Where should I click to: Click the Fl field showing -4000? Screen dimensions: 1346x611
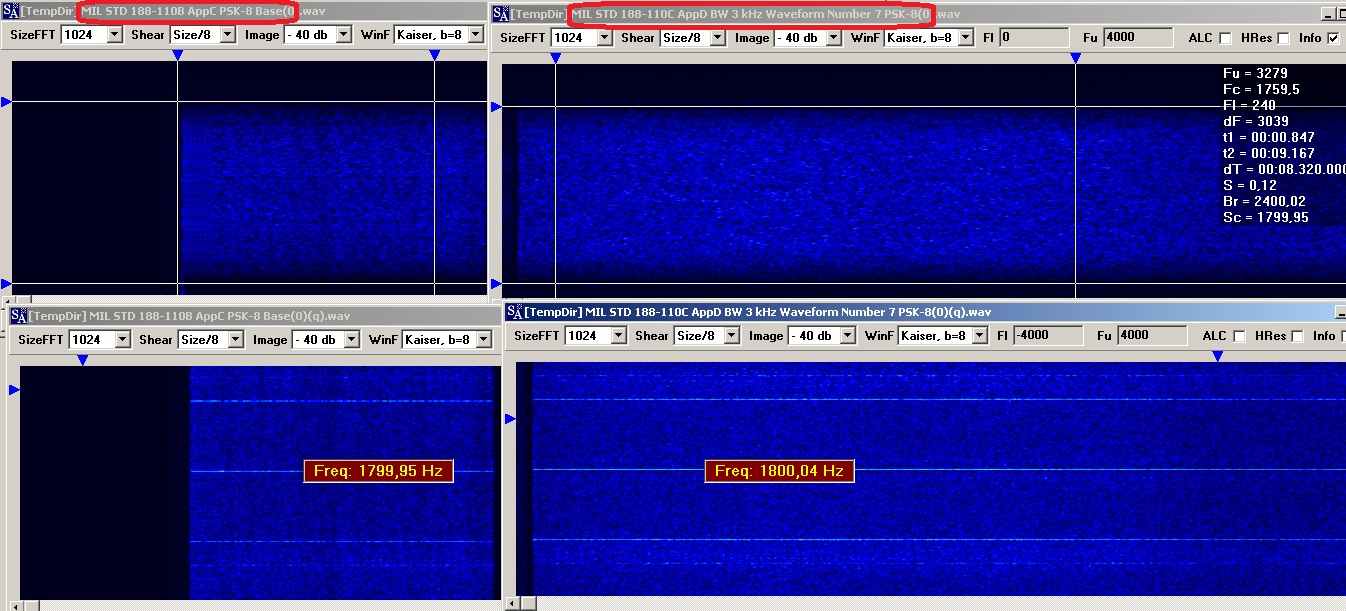(x=1044, y=336)
